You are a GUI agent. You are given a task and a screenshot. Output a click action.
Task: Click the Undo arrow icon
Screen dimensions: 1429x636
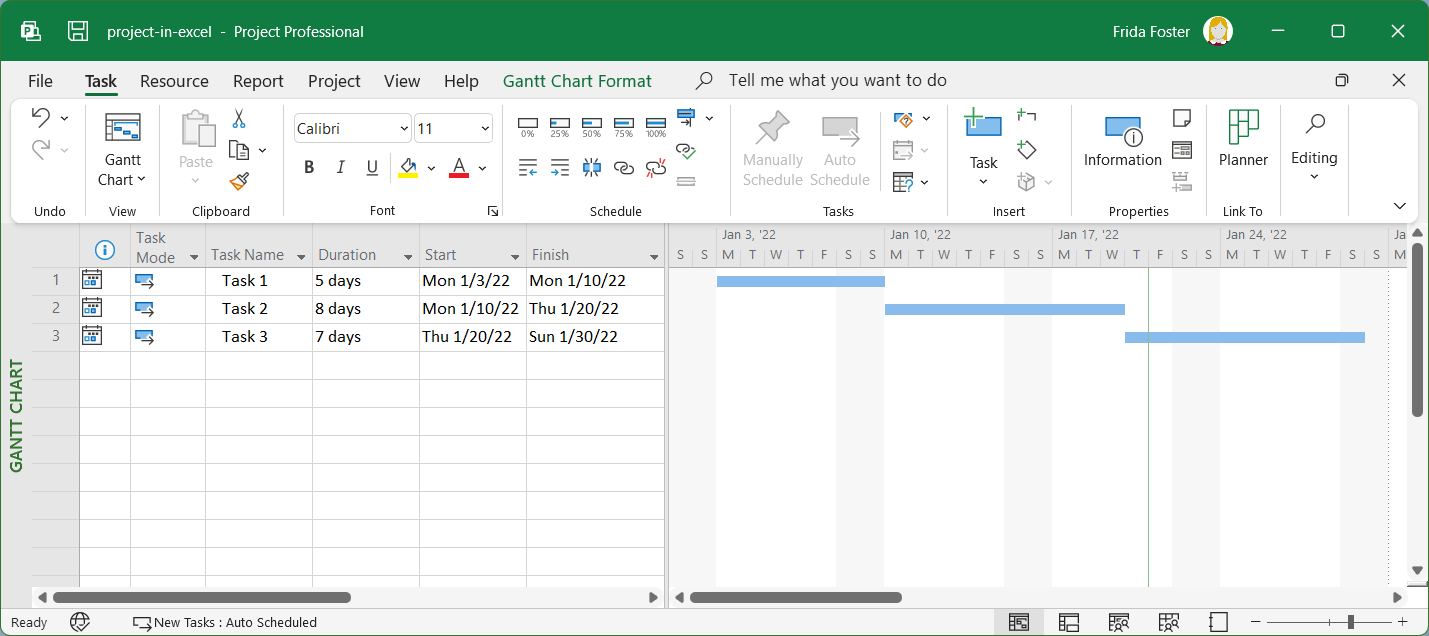click(x=41, y=118)
